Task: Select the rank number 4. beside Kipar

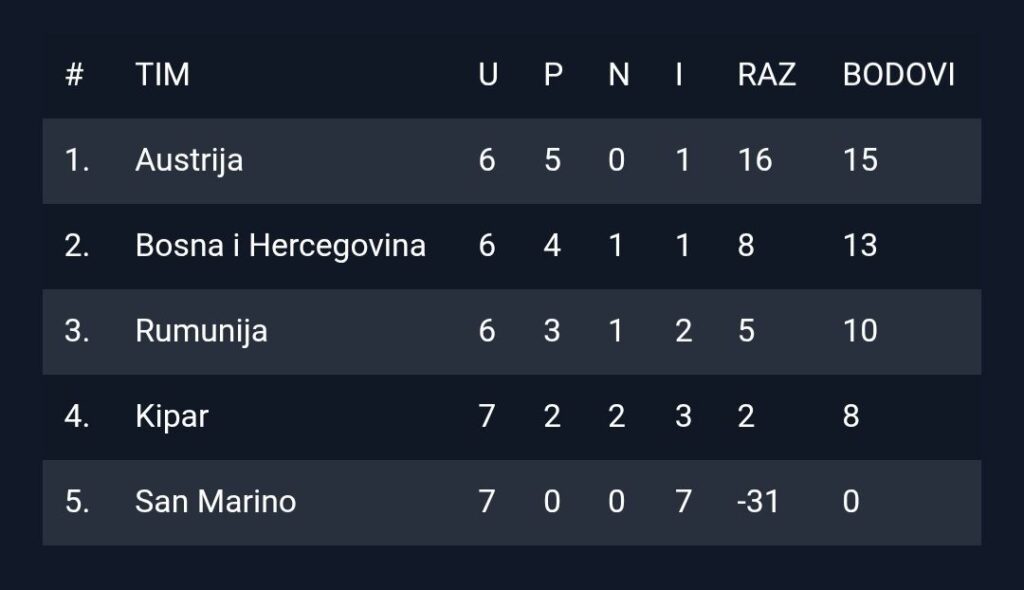Action: click(x=77, y=416)
